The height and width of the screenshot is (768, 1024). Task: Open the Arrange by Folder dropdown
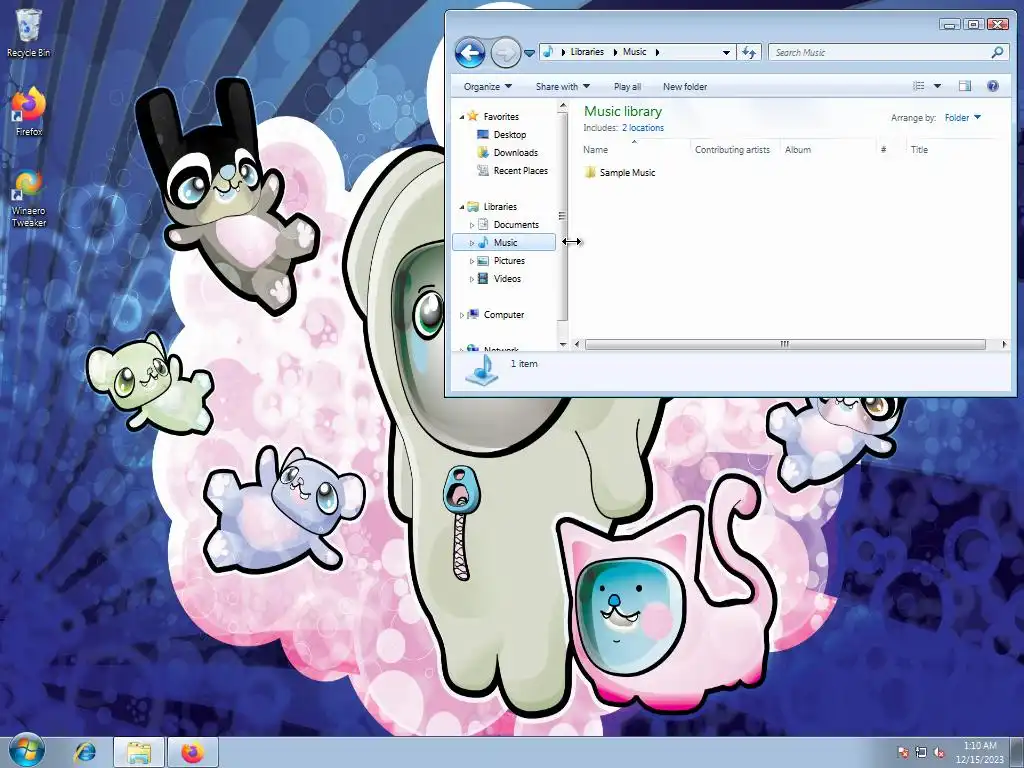click(x=962, y=118)
